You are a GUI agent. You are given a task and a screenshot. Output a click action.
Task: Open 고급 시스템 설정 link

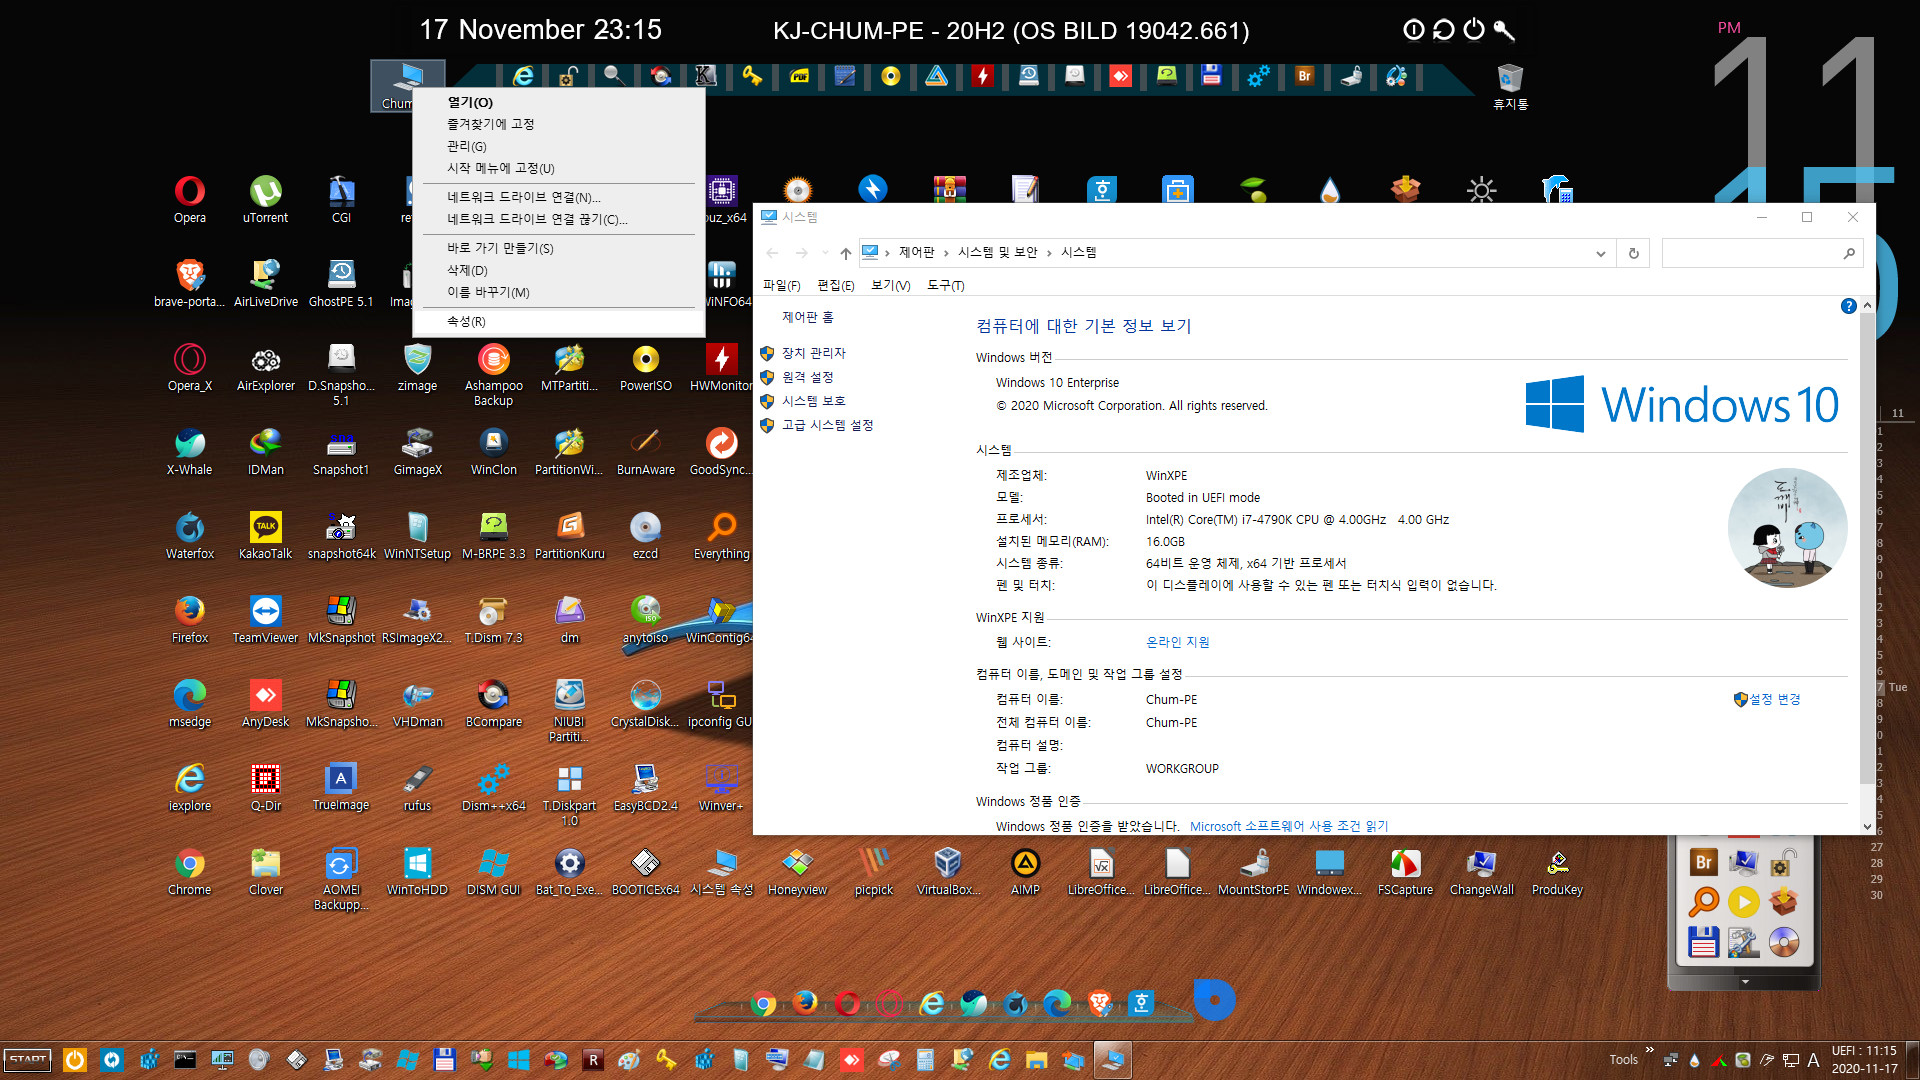[x=827, y=425]
